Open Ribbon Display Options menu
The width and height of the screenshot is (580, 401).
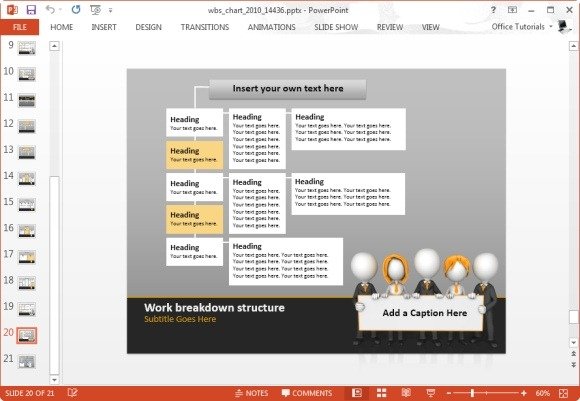click(x=512, y=10)
